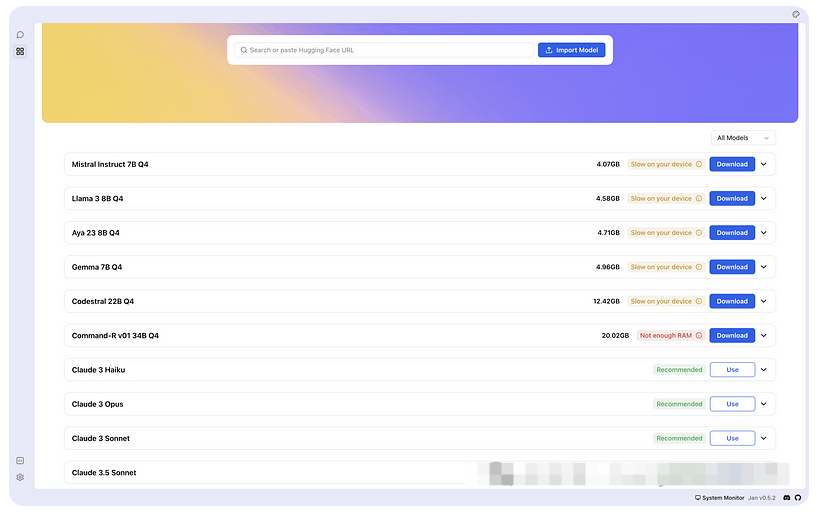Click the Gemma 7B Q4 model name
The width and height of the screenshot is (825, 516).
pyautogui.click(x=97, y=267)
